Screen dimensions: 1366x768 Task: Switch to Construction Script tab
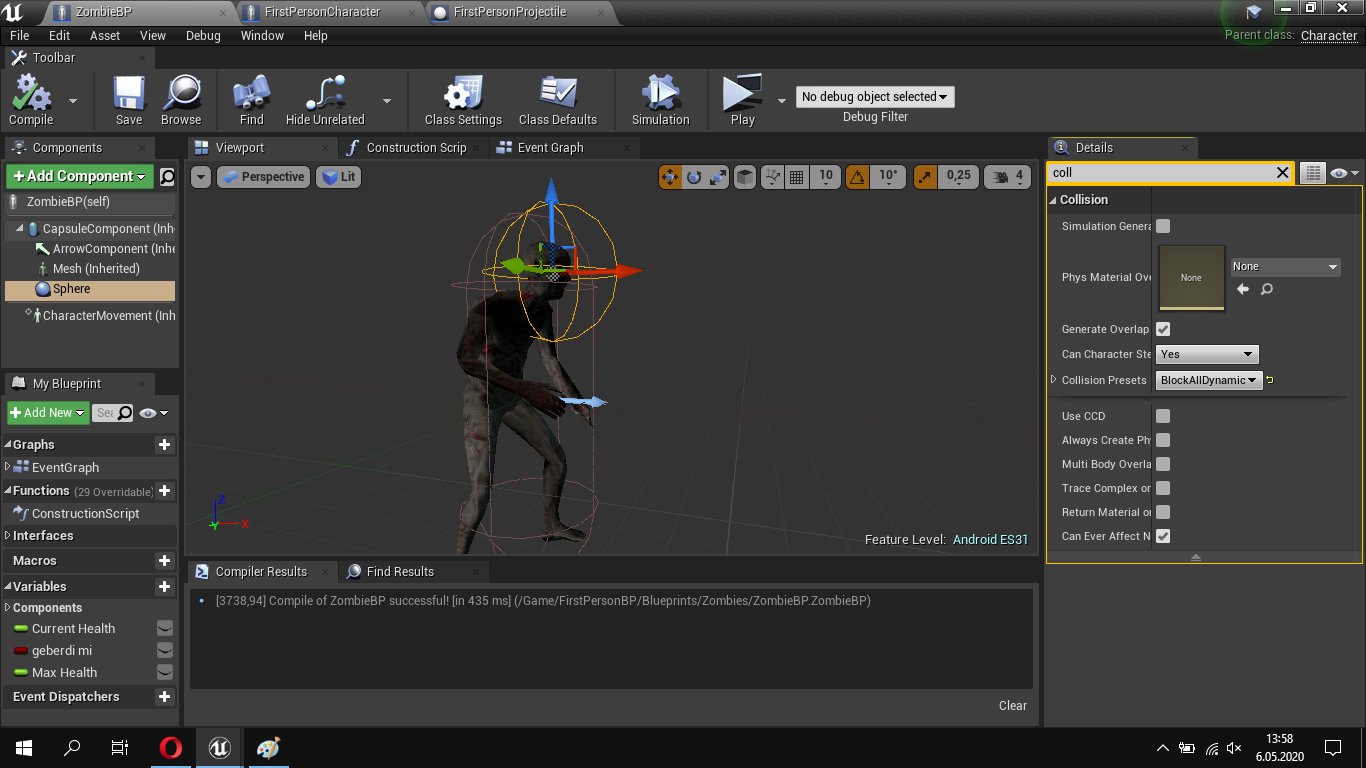(x=415, y=148)
